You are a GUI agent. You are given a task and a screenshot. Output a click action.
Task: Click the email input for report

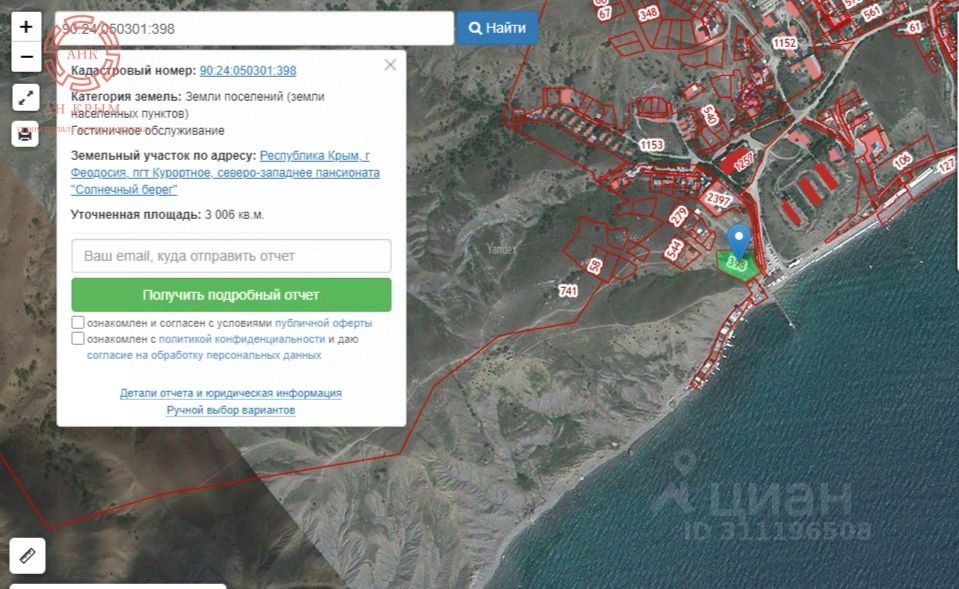231,256
